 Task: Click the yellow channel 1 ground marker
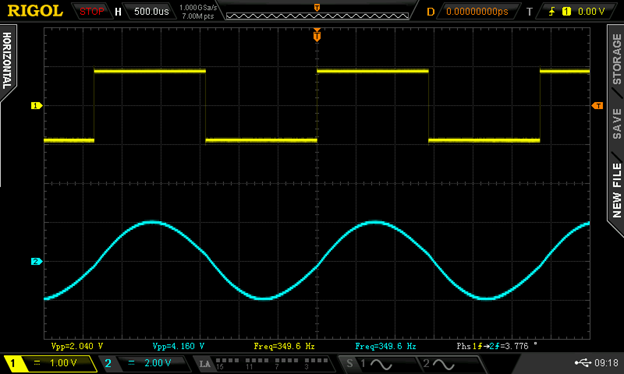coord(36,105)
